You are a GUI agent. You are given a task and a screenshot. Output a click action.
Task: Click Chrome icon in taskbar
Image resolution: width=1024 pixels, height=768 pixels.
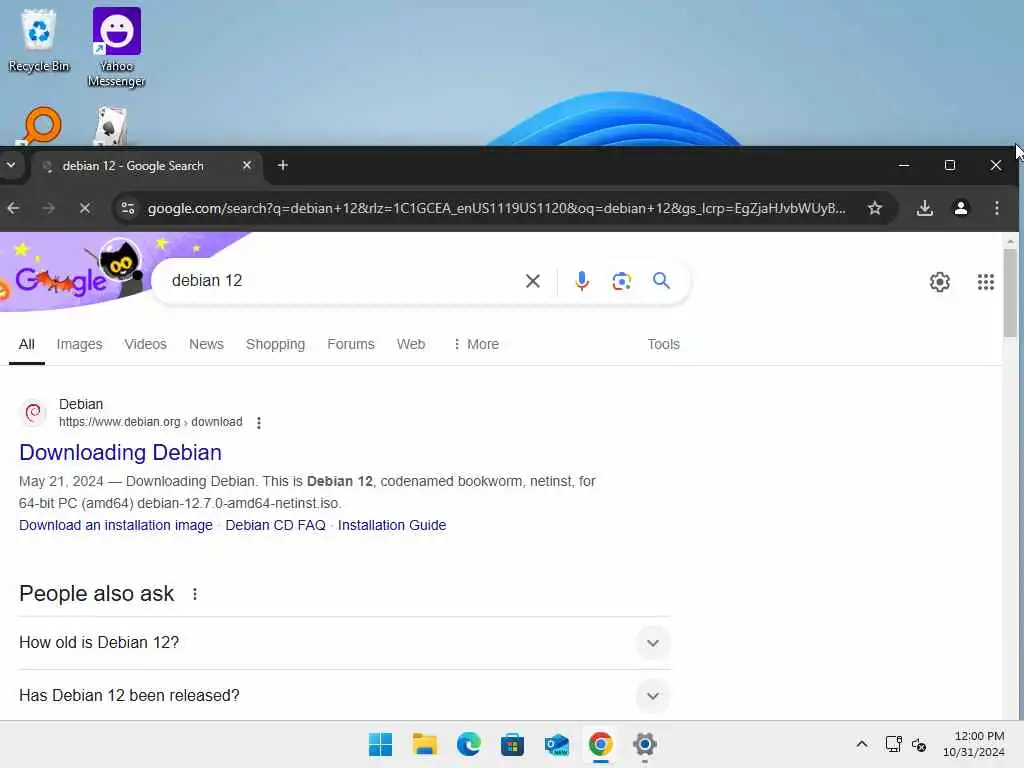pos(600,744)
